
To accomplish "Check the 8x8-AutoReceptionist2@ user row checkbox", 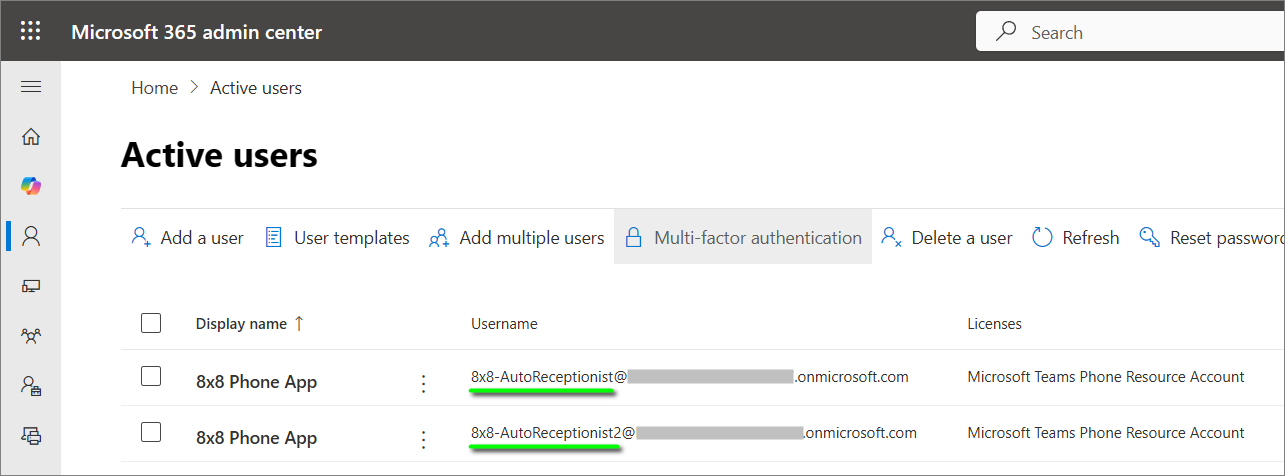I will (x=151, y=432).
